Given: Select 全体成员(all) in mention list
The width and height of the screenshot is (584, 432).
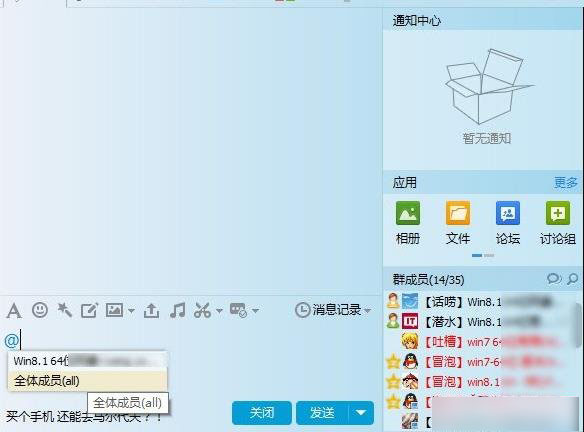Looking at the screenshot, I should click(88, 381).
